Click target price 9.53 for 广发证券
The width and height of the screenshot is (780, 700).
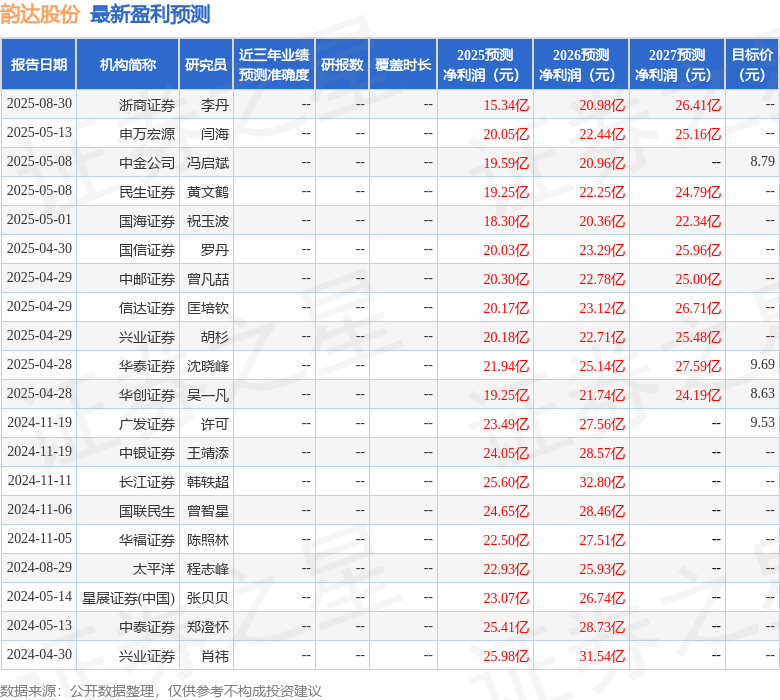click(x=762, y=423)
